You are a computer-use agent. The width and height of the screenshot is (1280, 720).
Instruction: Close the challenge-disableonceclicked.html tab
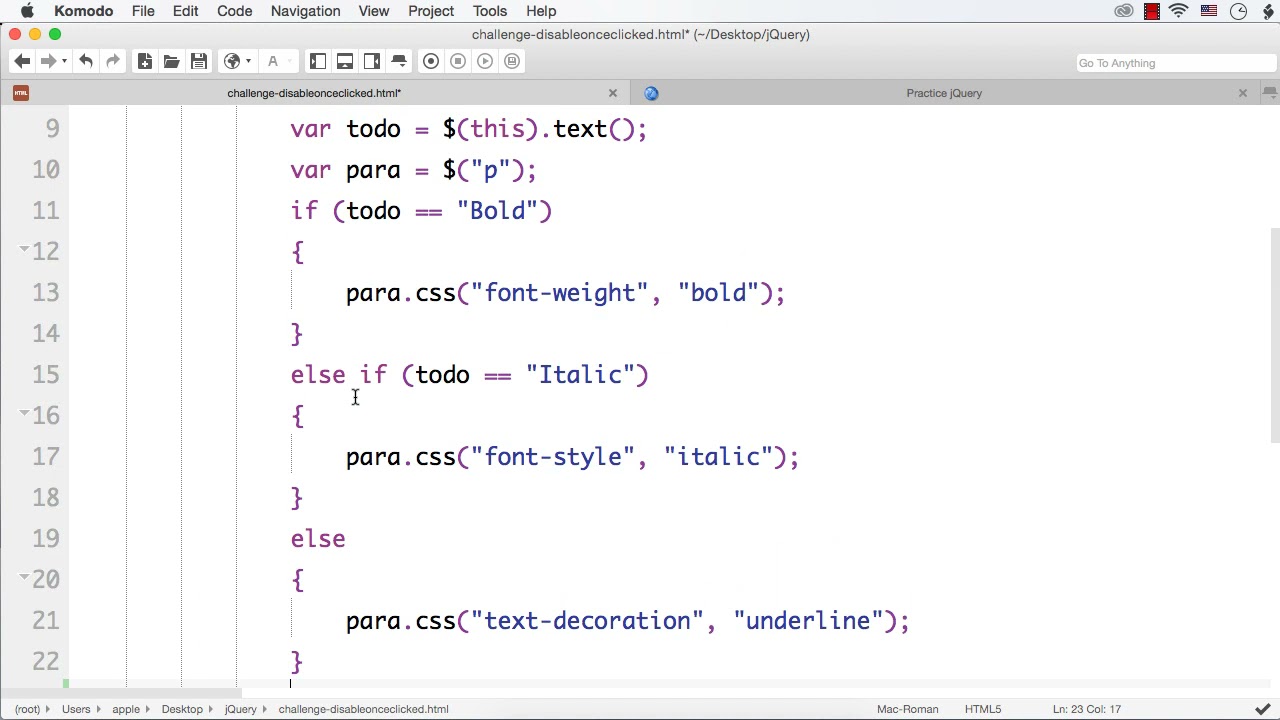[613, 93]
